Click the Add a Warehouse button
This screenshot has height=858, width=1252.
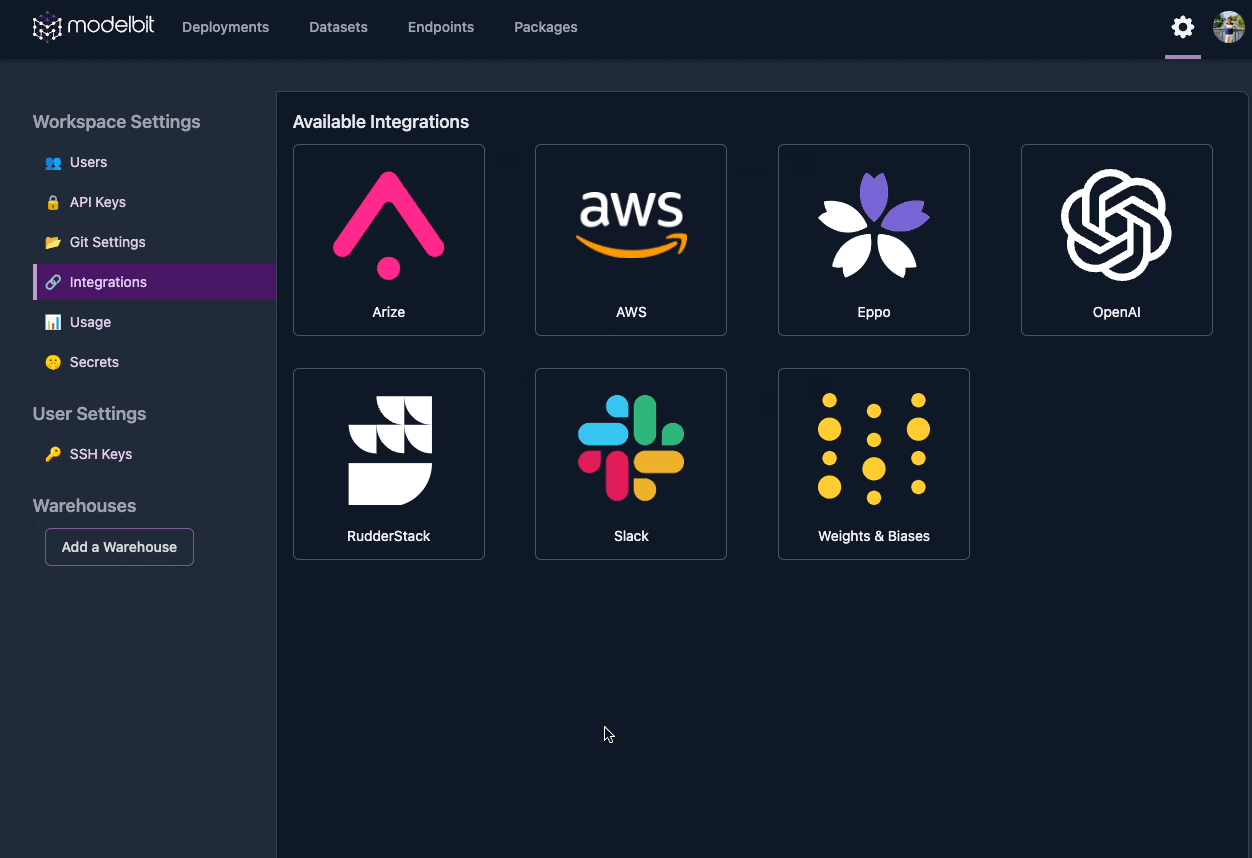(x=119, y=547)
